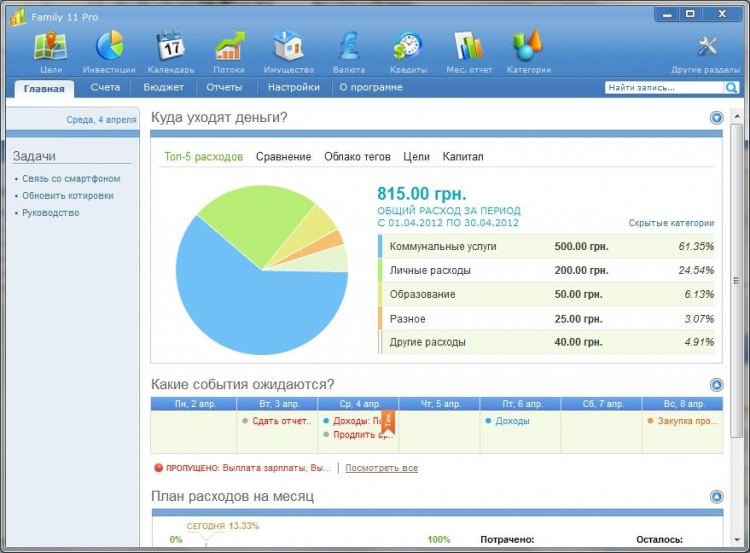Open the Категории shapes icon

pos(528,45)
